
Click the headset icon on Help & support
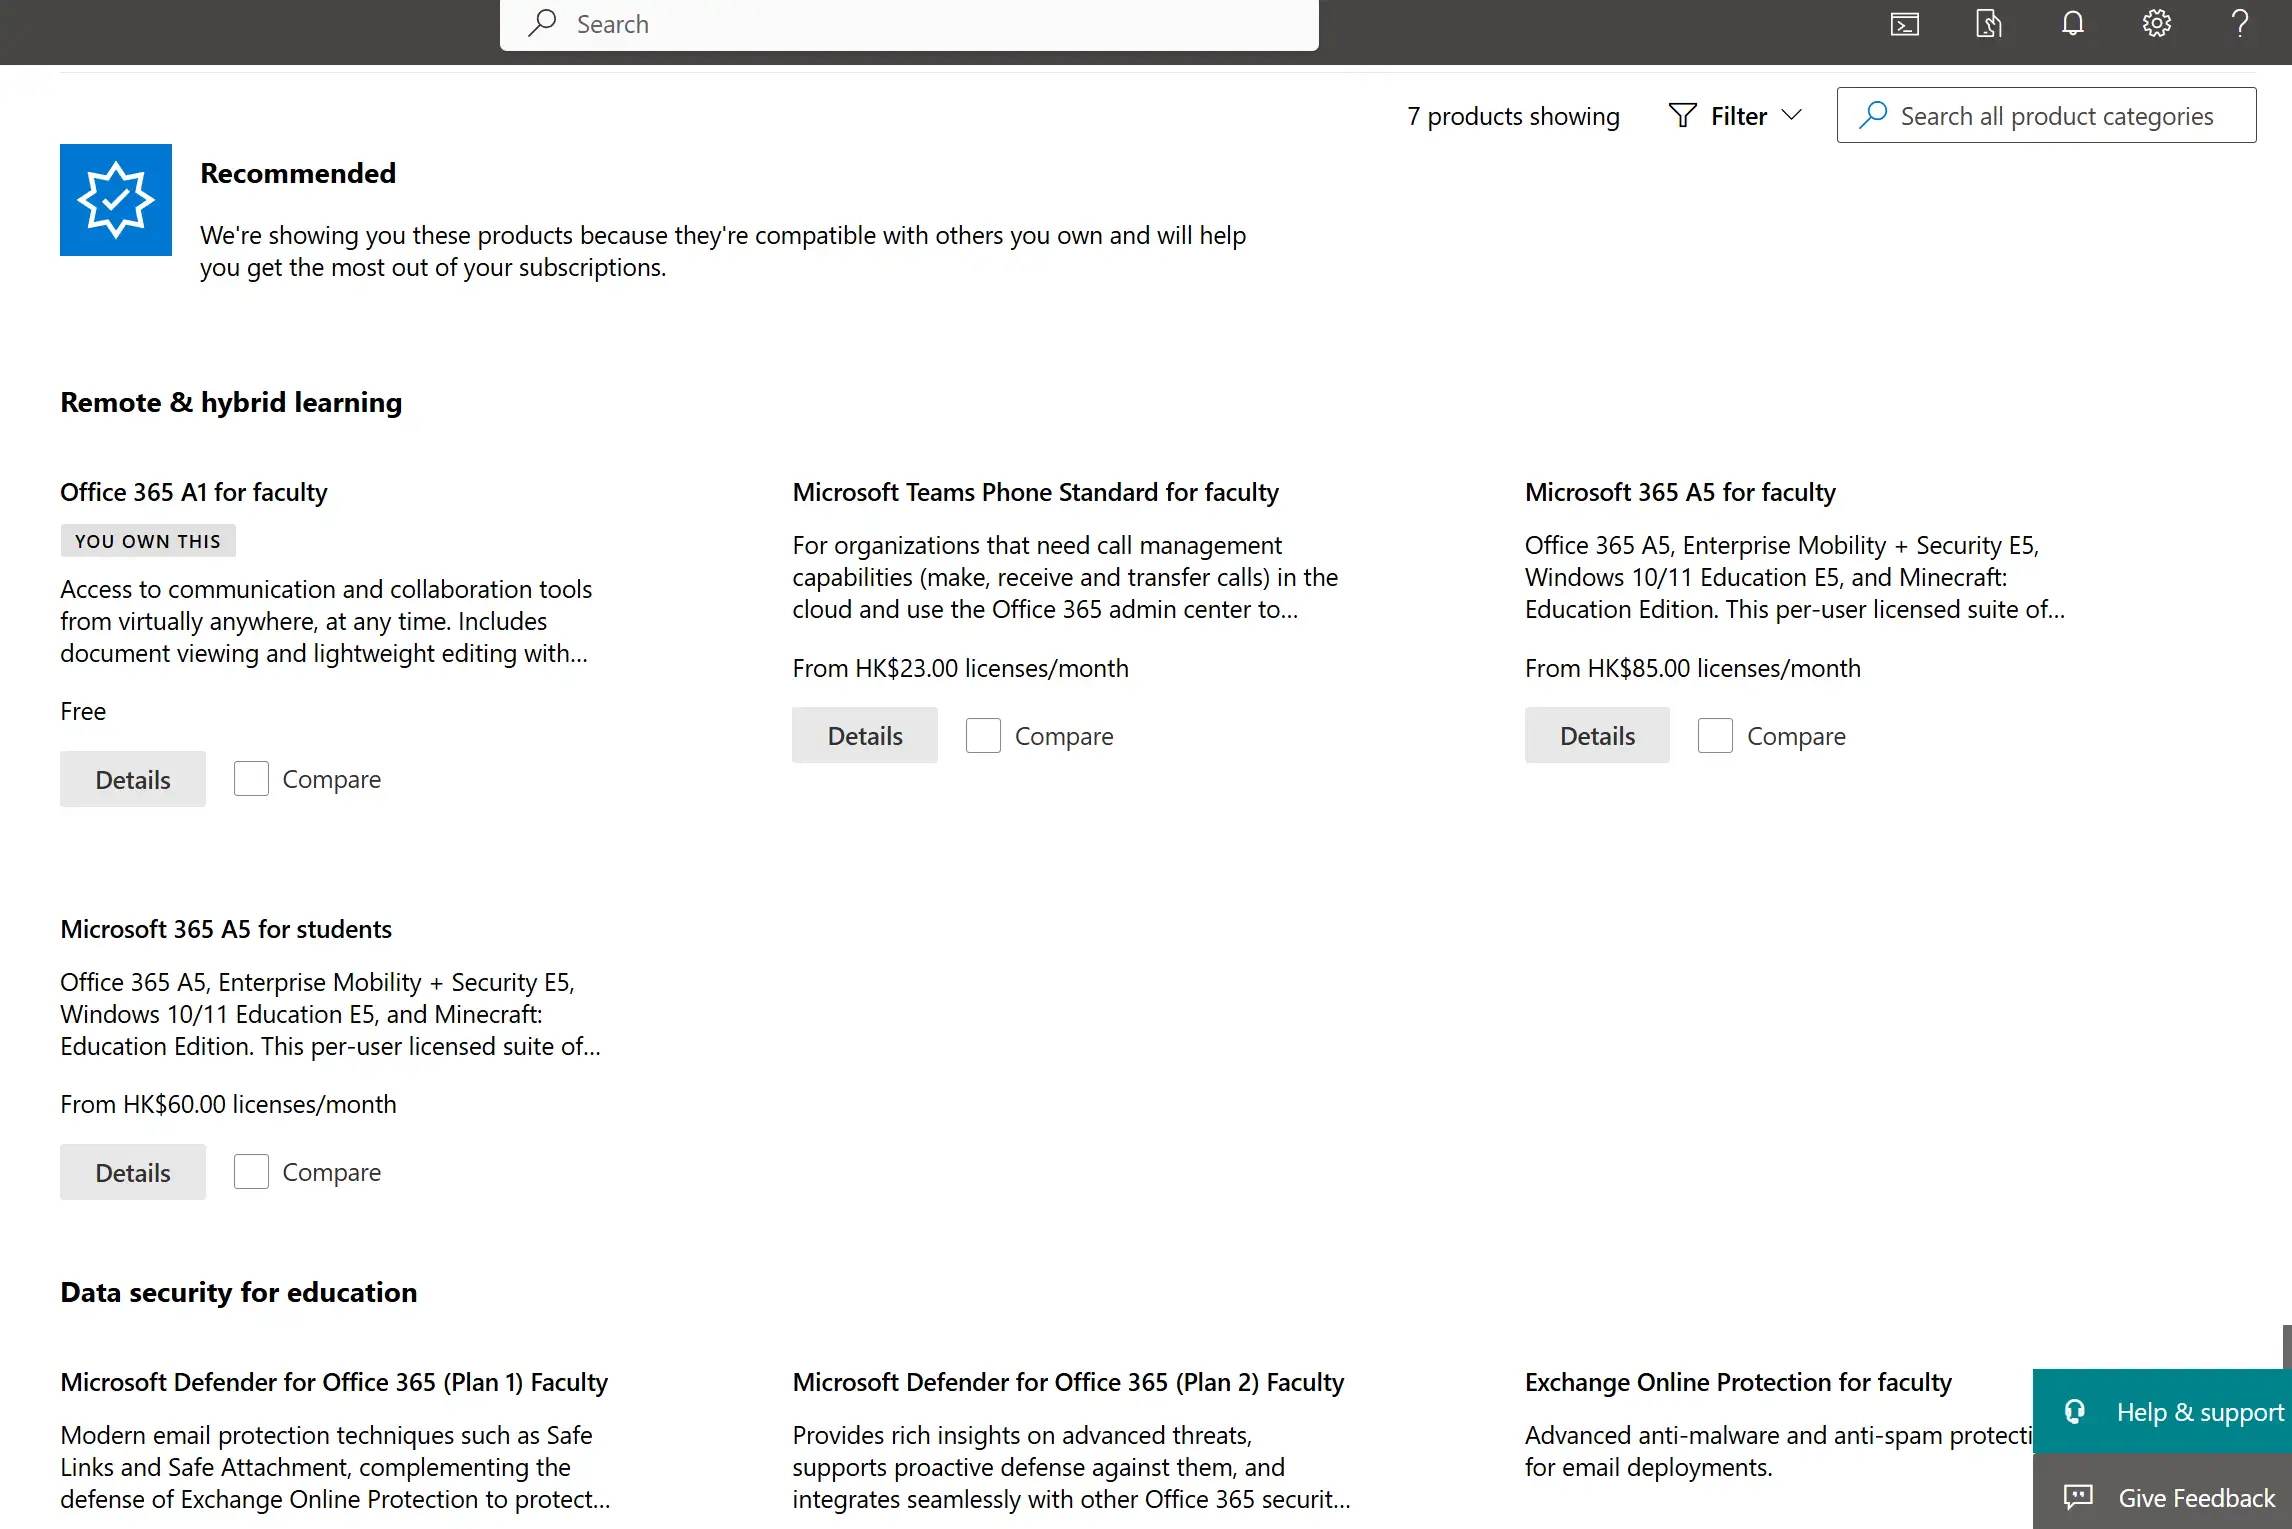(2075, 1411)
